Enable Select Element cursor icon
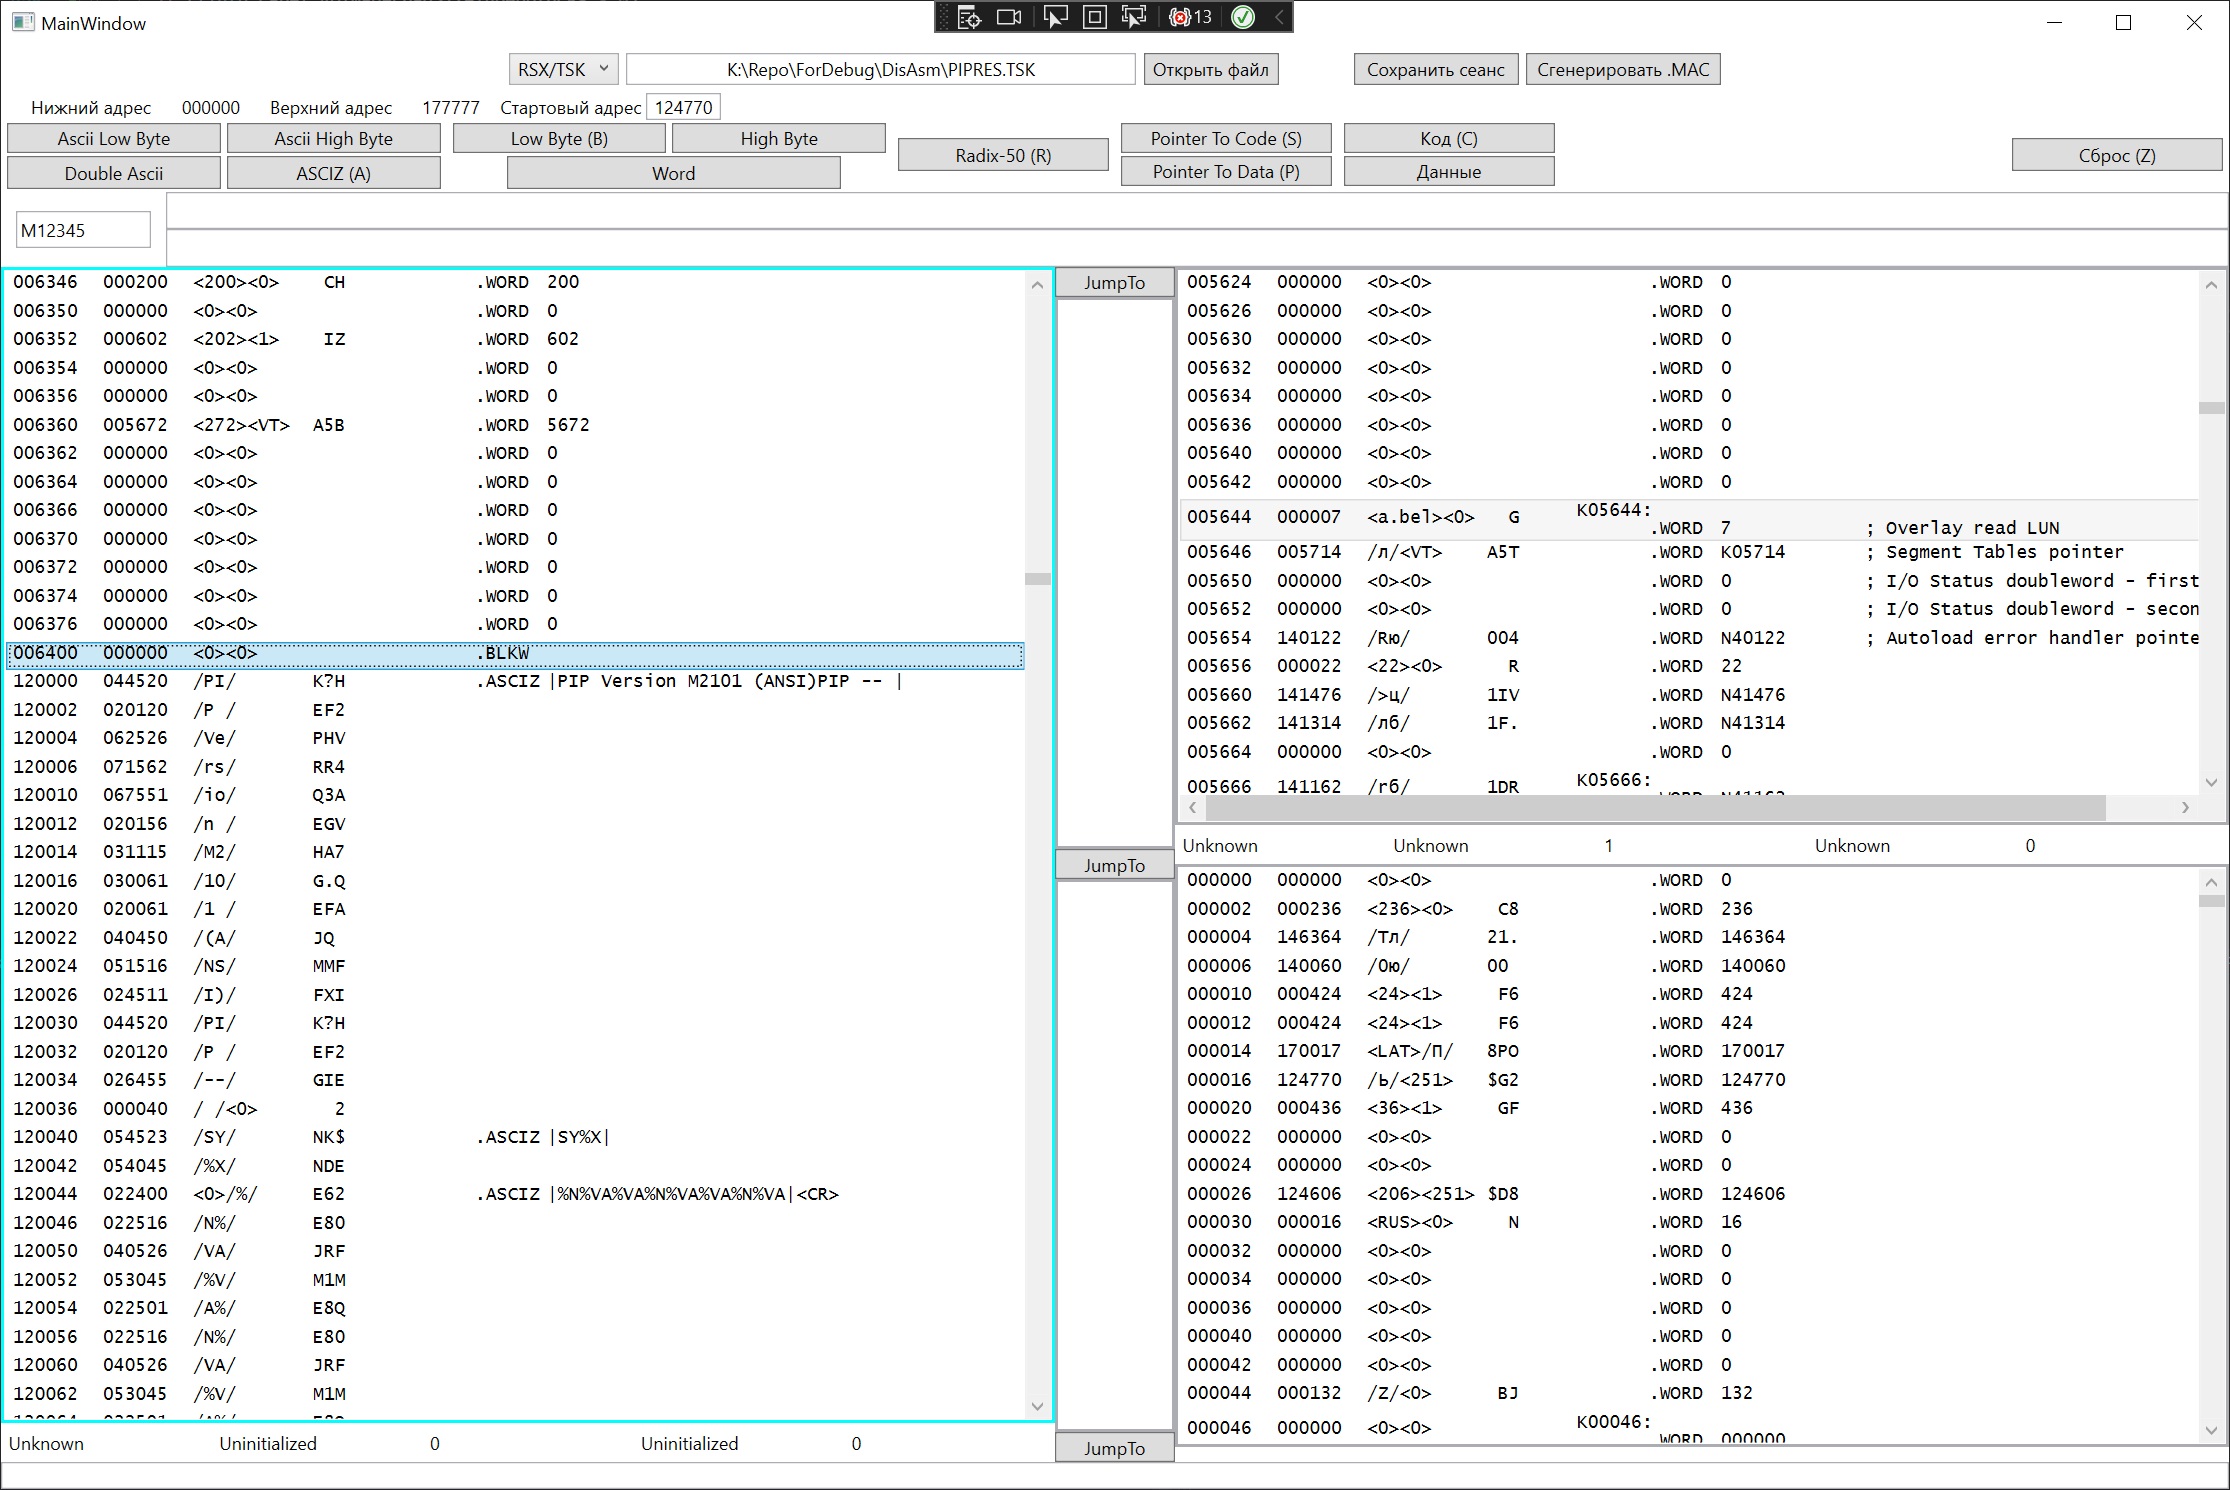 click(1054, 17)
